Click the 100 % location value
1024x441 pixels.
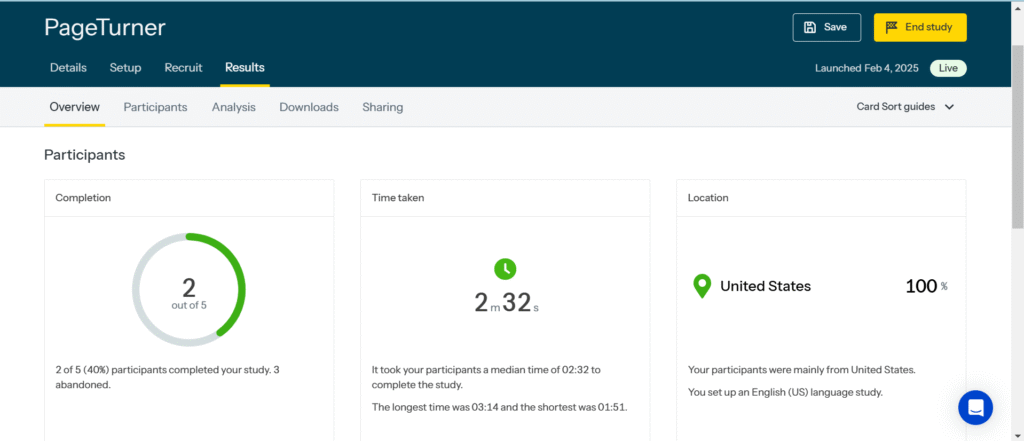pyautogui.click(x=926, y=286)
